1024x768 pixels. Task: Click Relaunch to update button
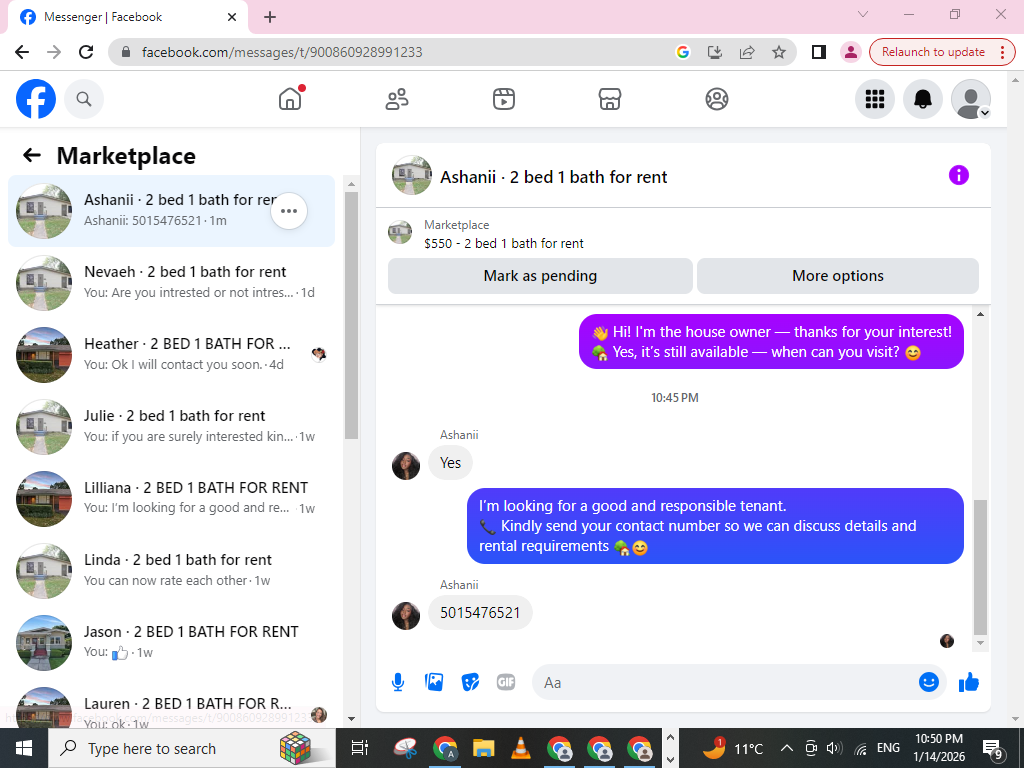(933, 52)
